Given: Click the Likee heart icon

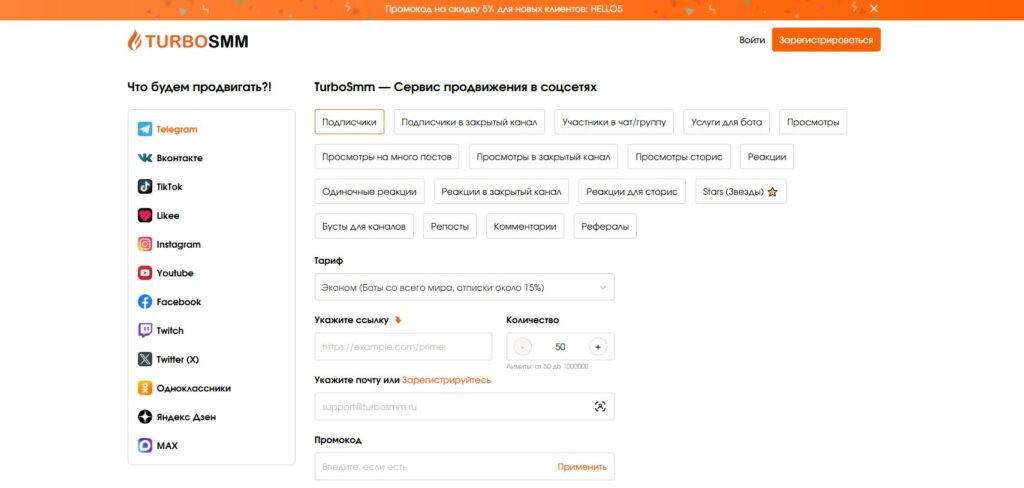Looking at the screenshot, I should (x=145, y=216).
